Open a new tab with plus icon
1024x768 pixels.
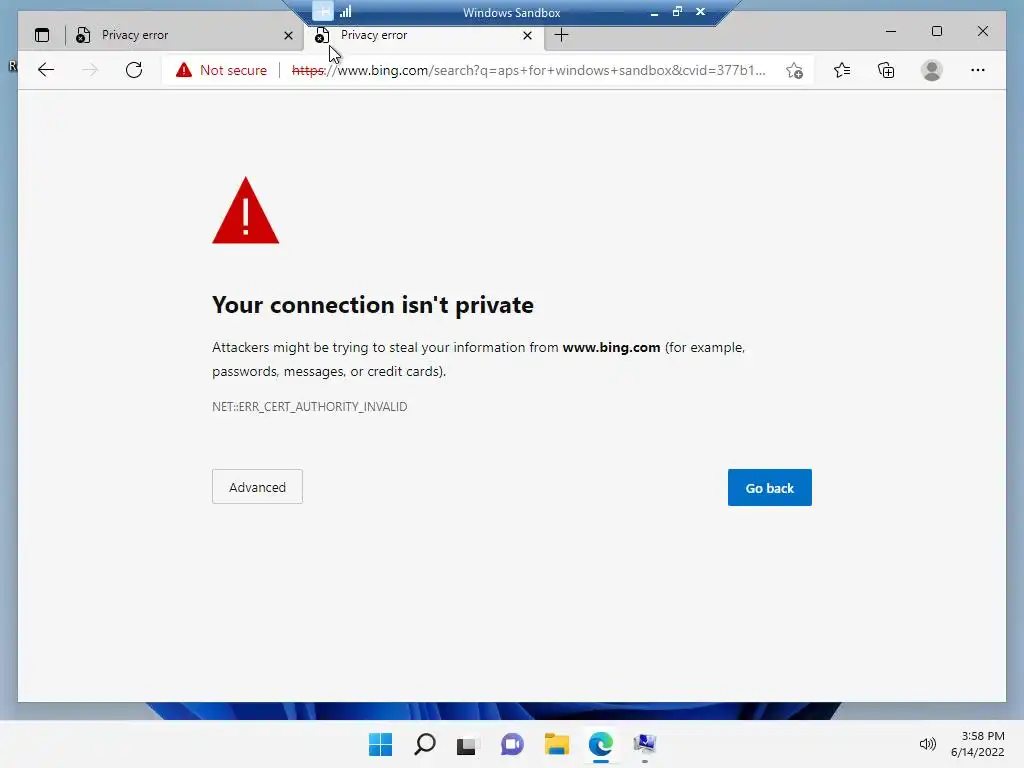click(561, 35)
